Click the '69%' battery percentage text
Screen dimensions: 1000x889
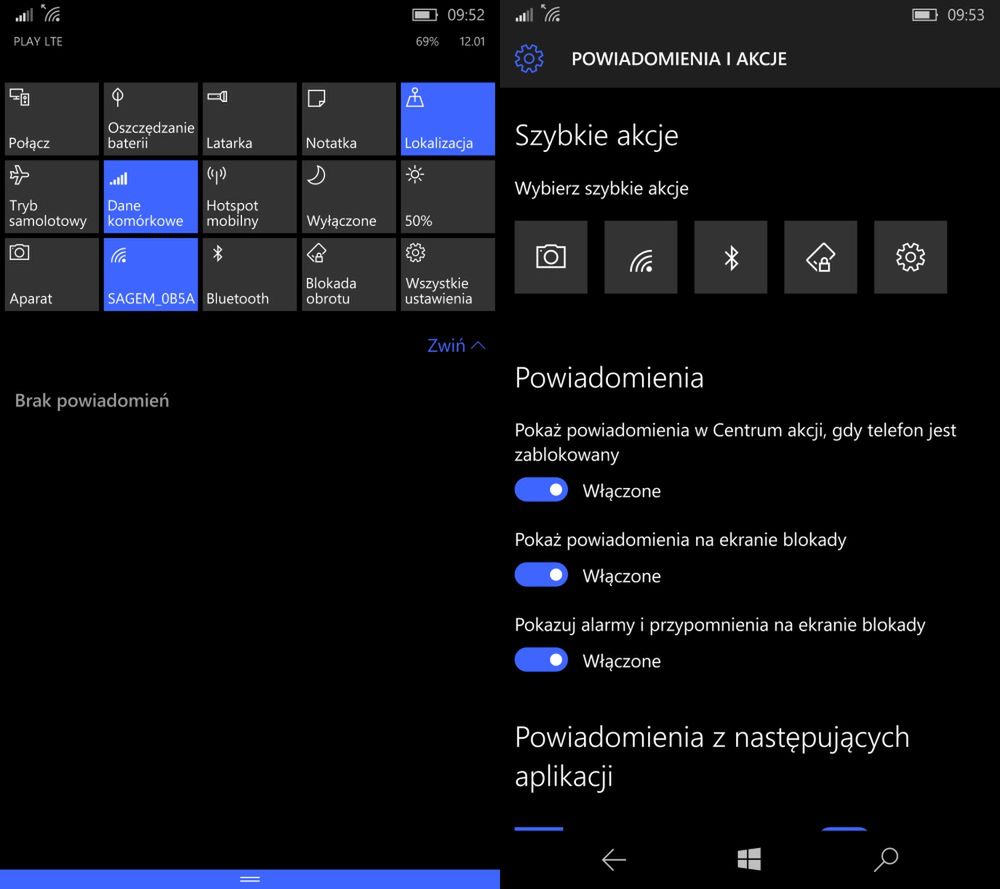pos(427,41)
